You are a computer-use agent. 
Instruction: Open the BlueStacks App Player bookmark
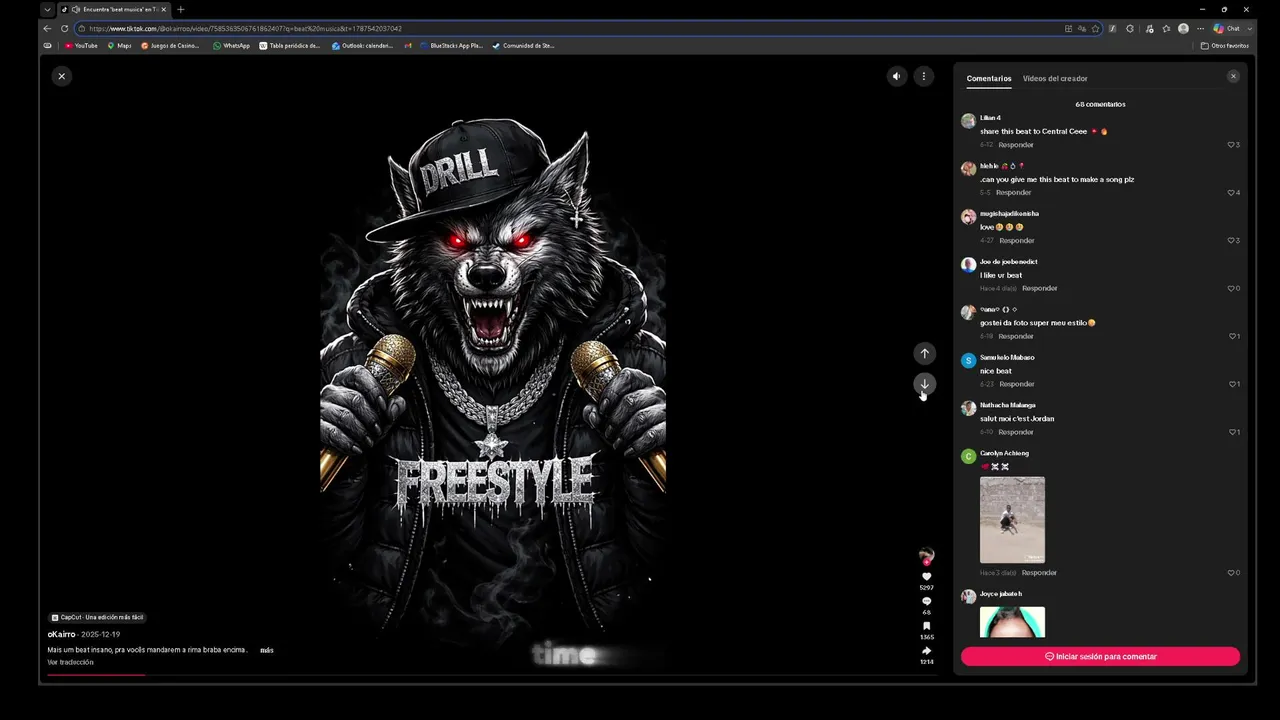coord(451,46)
